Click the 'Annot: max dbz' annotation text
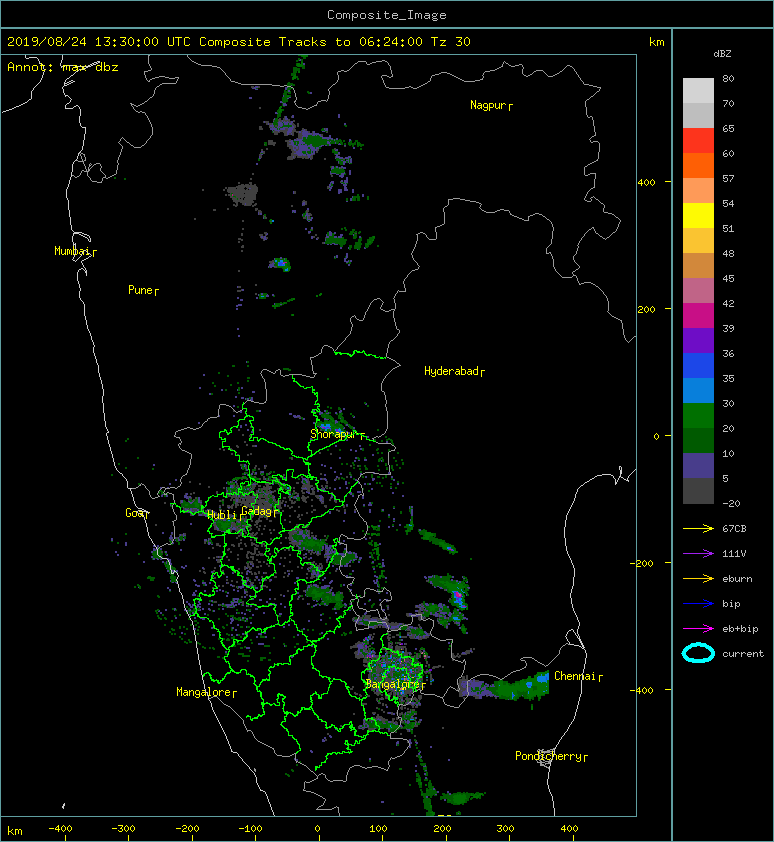 pos(63,67)
